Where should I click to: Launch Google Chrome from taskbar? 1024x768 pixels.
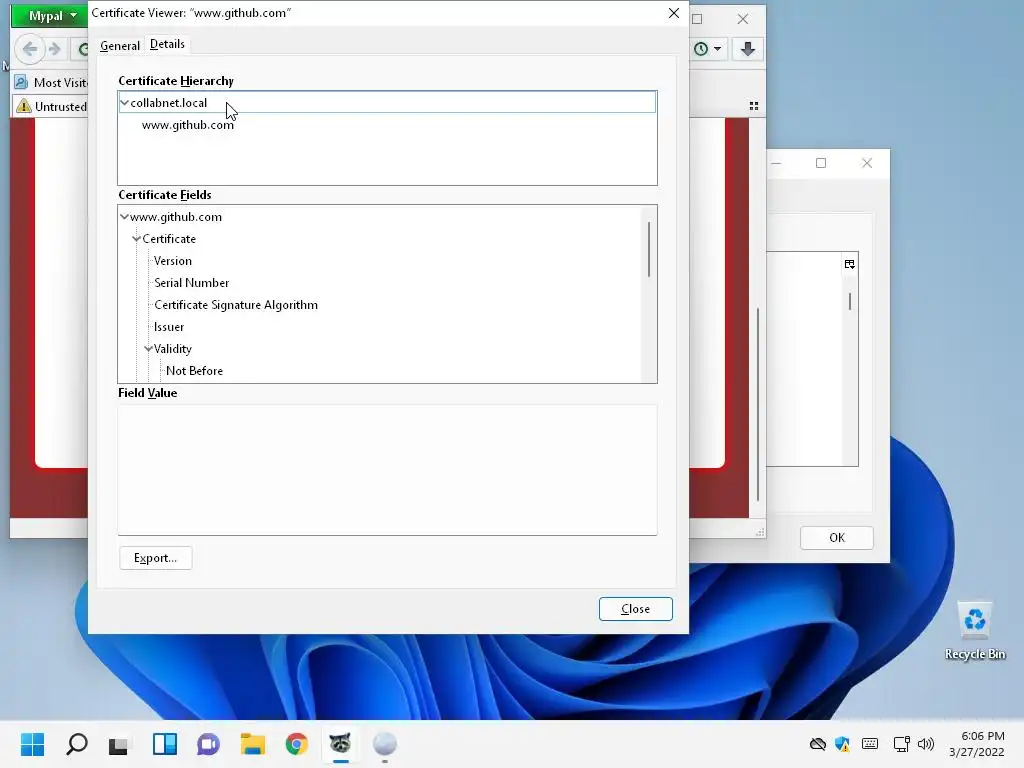click(296, 744)
